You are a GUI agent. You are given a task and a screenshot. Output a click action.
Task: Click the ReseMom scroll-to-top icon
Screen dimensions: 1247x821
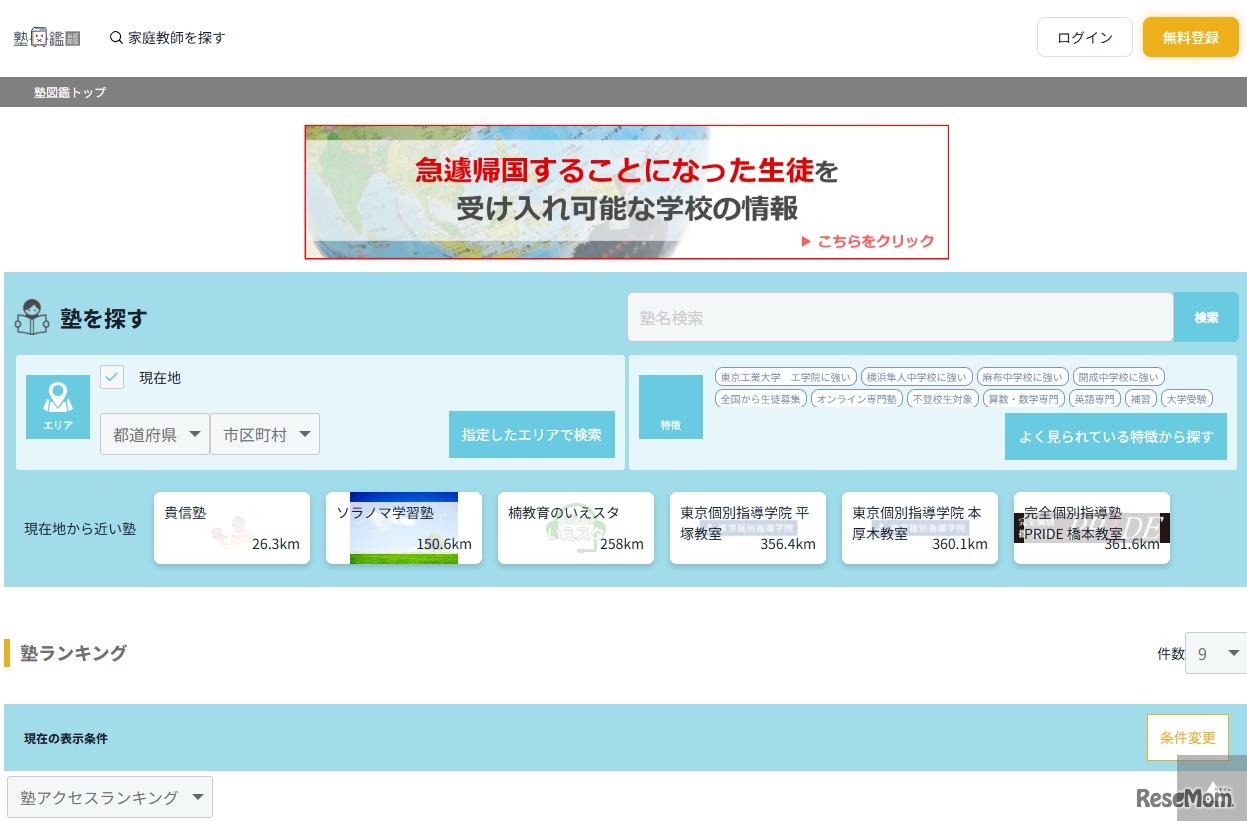pyautogui.click(x=1212, y=788)
